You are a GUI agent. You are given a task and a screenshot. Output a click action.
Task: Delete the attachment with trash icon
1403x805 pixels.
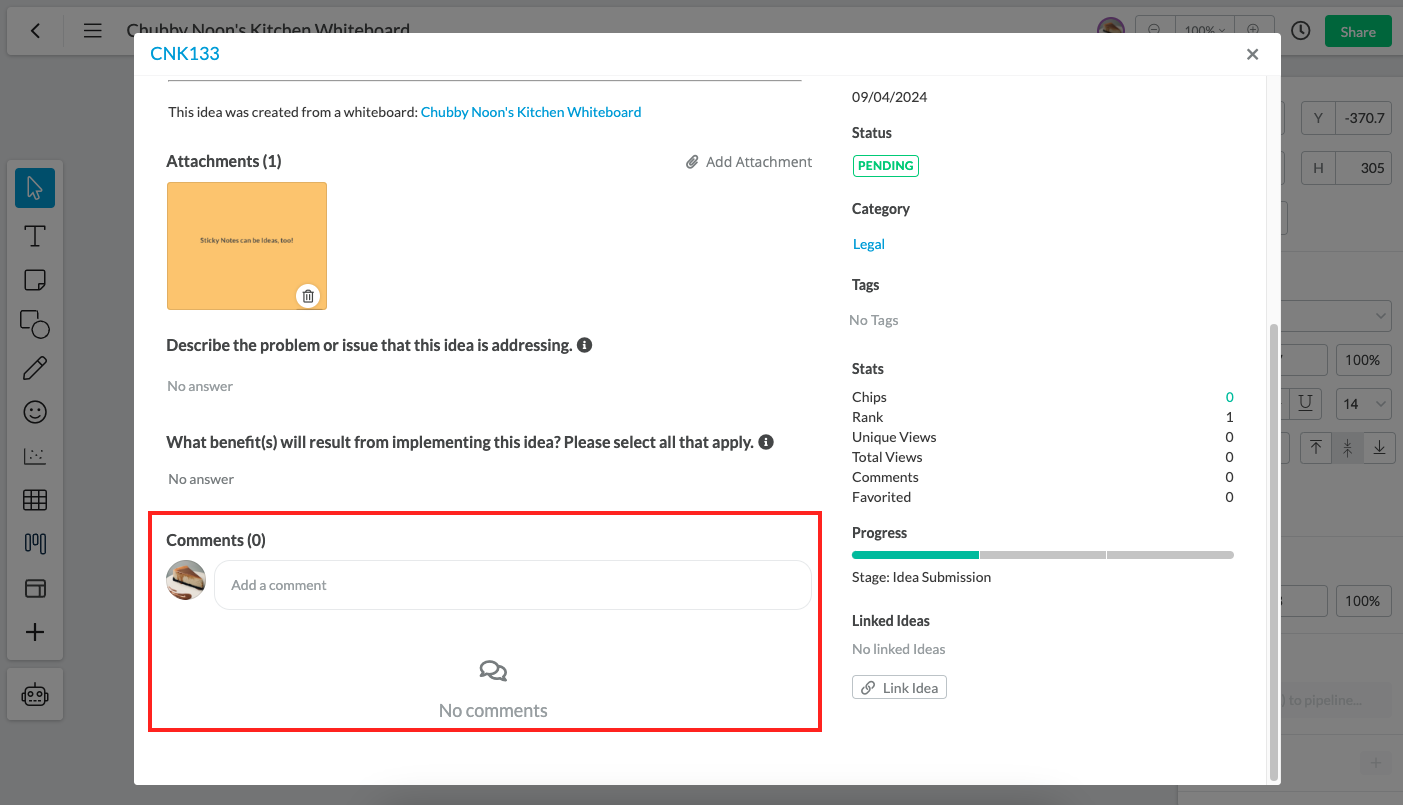point(308,296)
